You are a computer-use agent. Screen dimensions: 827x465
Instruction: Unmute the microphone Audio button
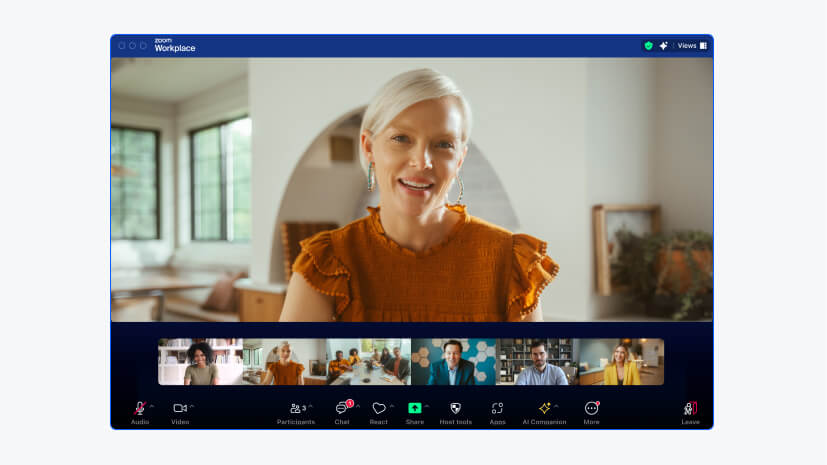click(139, 409)
